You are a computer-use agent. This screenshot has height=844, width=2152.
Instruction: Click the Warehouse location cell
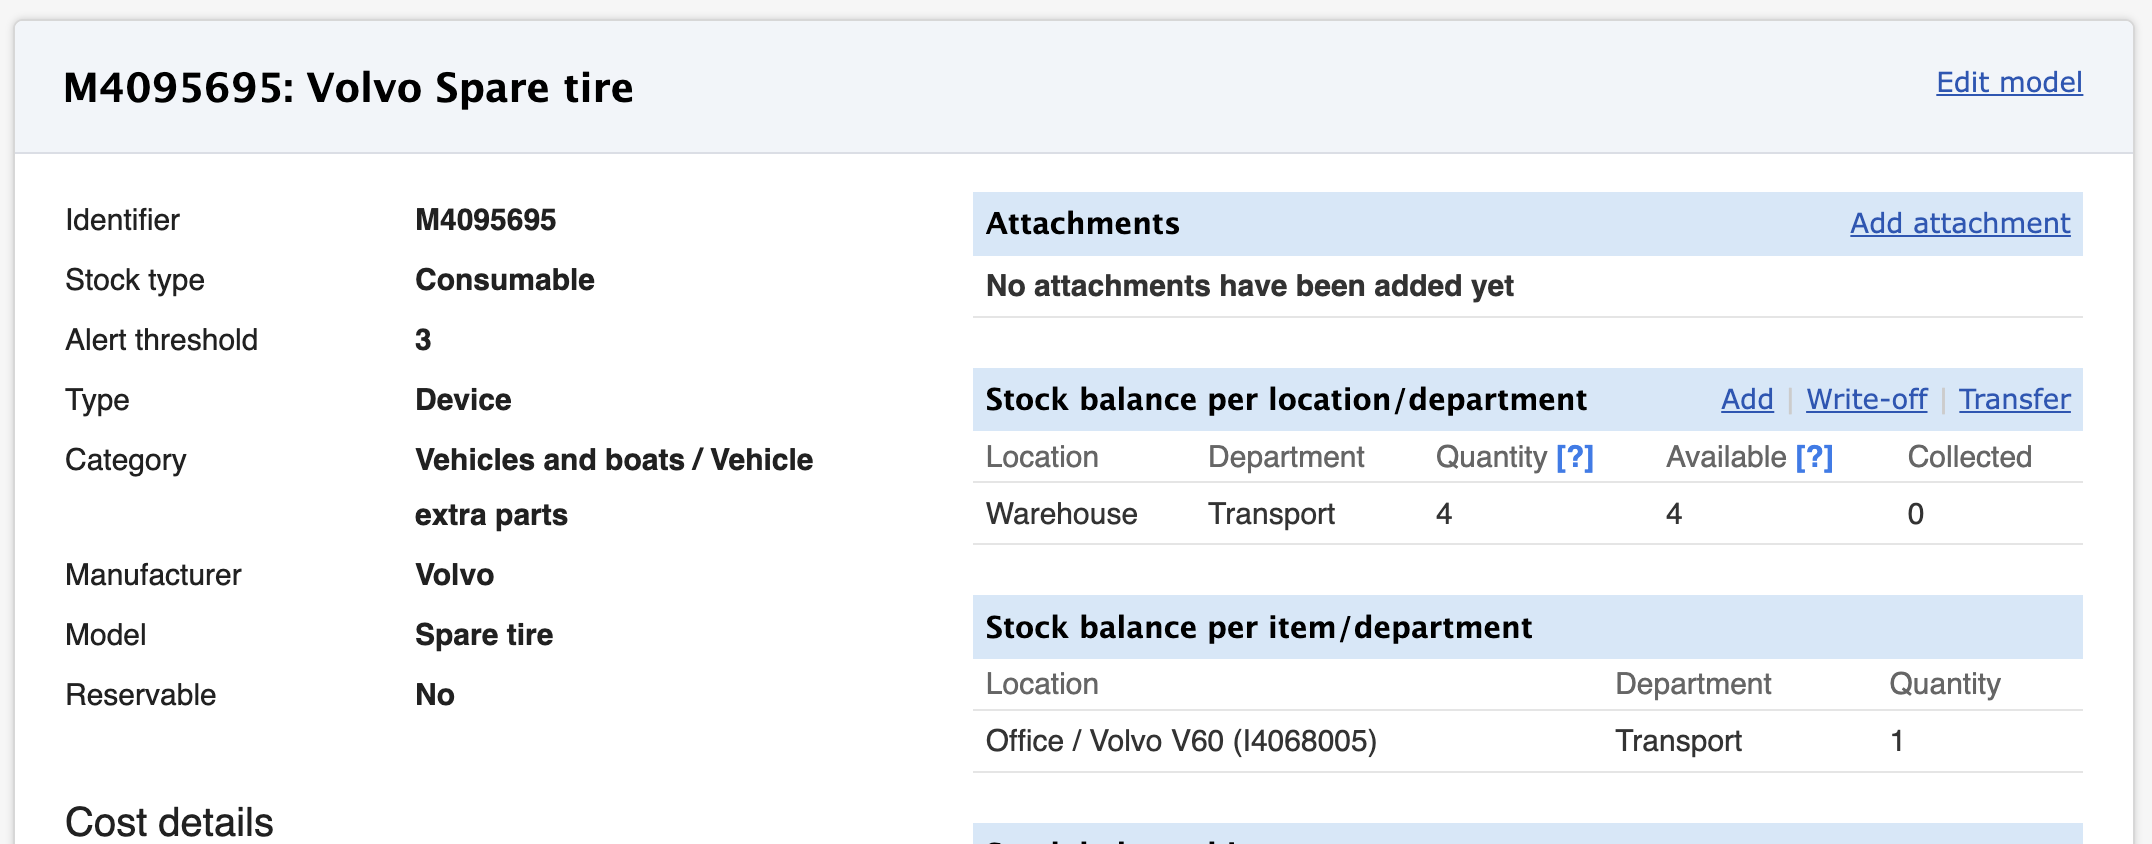(x=1061, y=514)
